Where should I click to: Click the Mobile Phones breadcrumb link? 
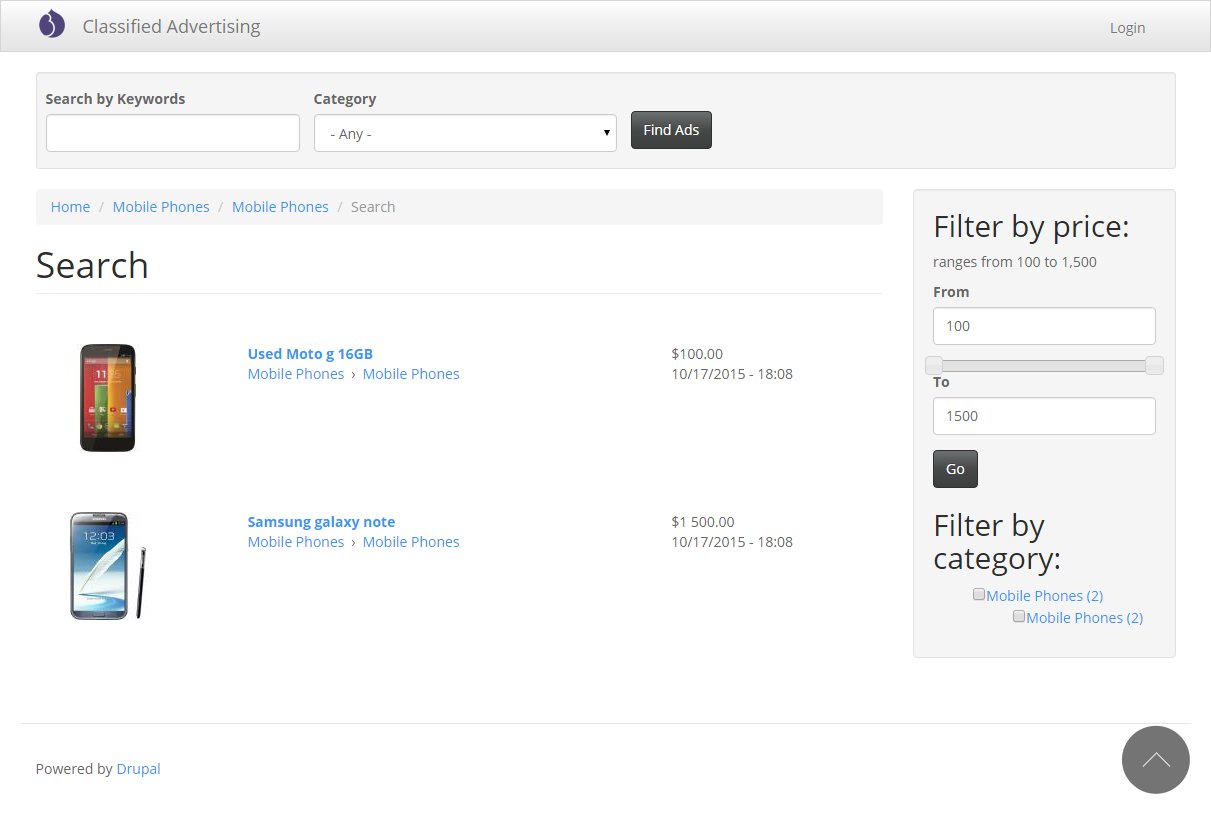pos(161,206)
